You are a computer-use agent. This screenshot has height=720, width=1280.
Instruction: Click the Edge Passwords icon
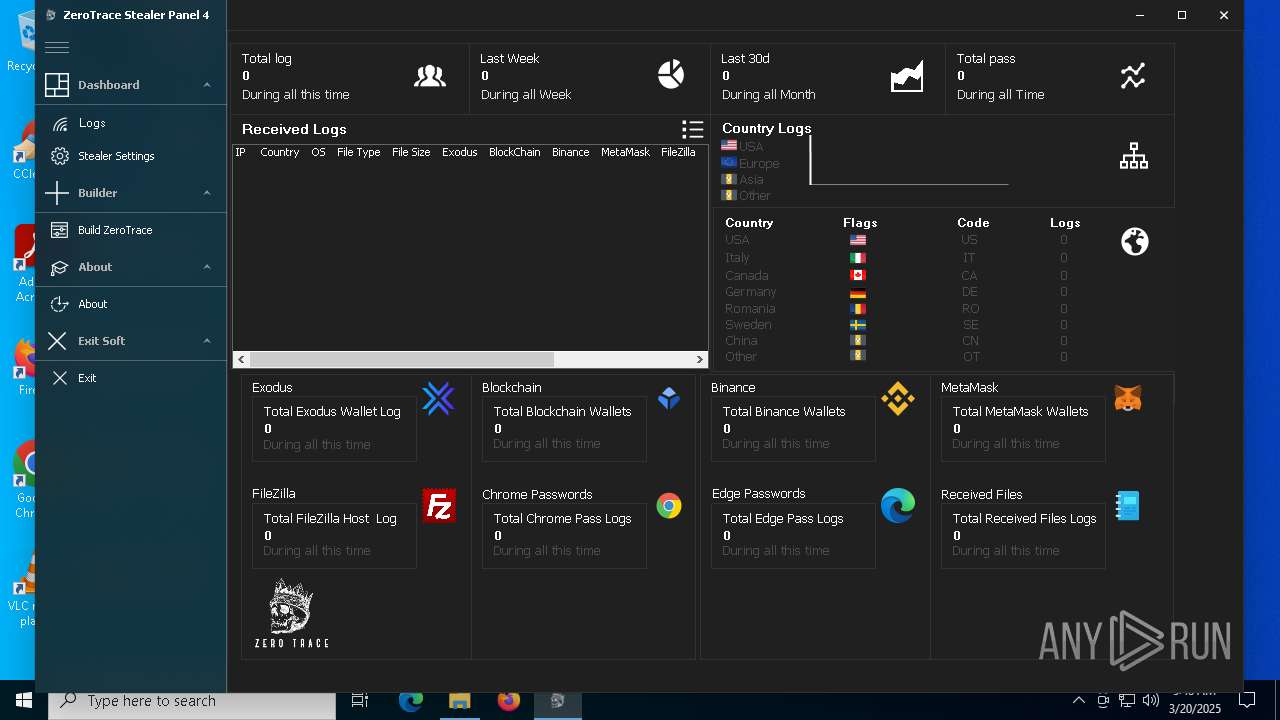click(898, 506)
